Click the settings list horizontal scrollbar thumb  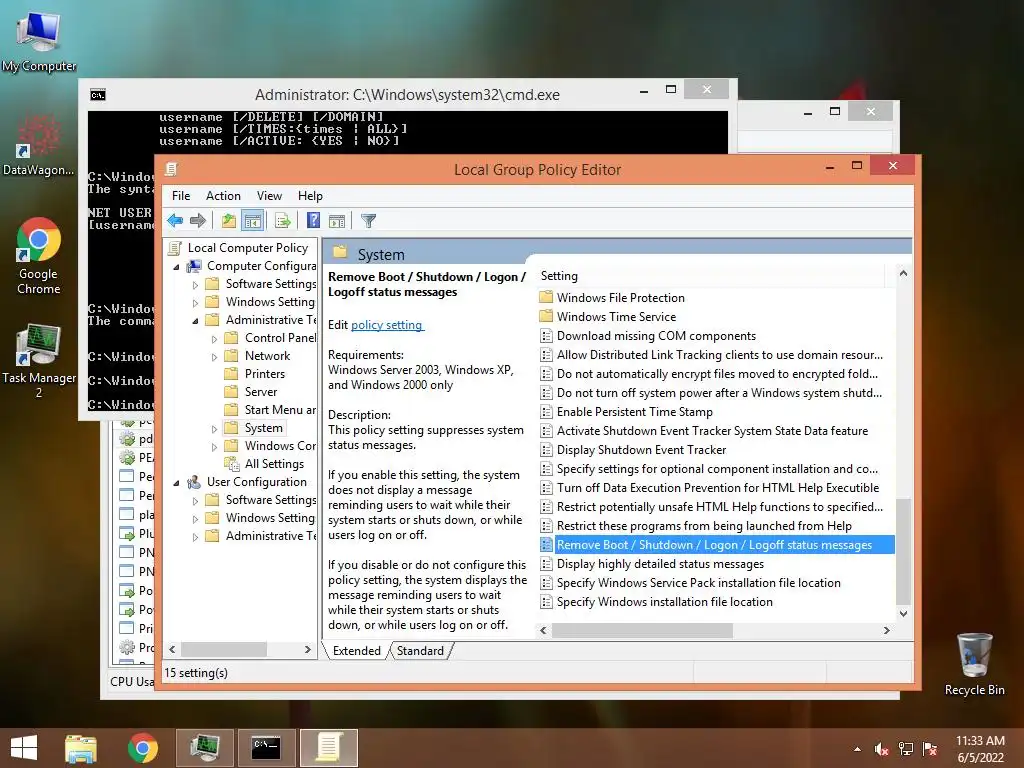pos(642,630)
